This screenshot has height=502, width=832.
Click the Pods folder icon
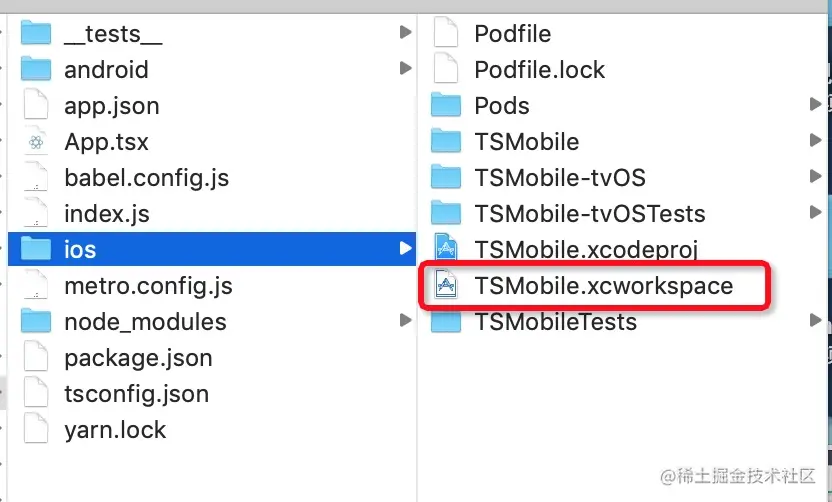446,105
